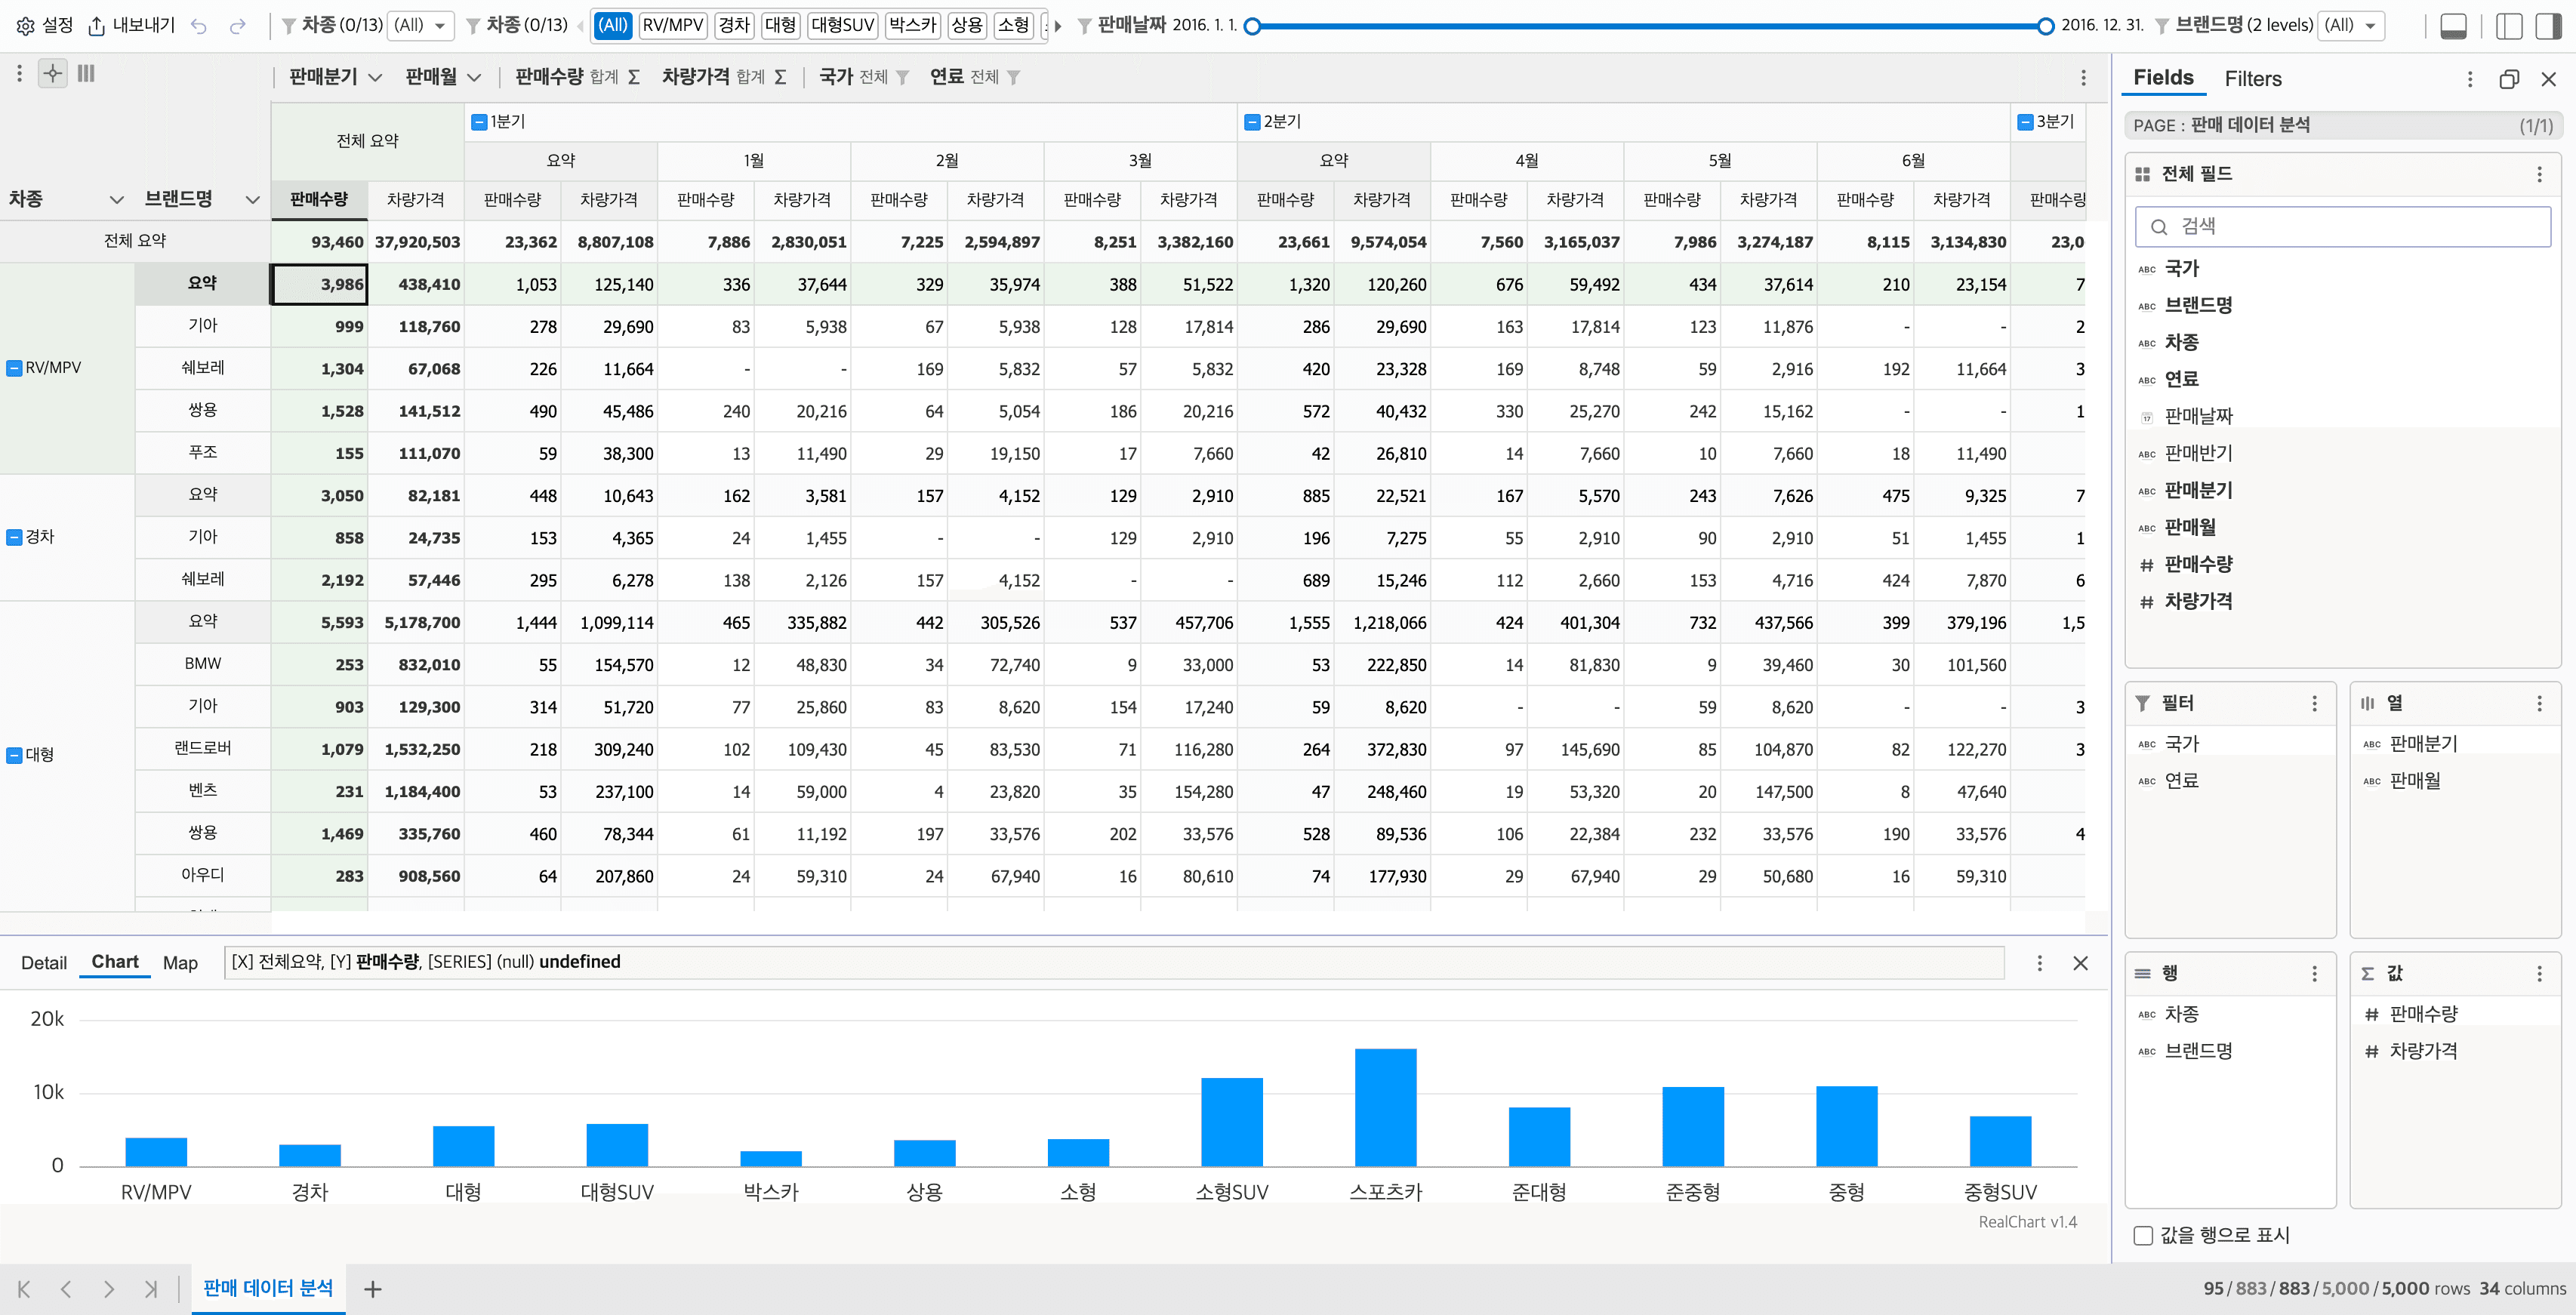Image resolution: width=2576 pixels, height=1315 pixels.
Task: Enable 값을 행으로 표시 checkbox
Action: [2143, 1235]
